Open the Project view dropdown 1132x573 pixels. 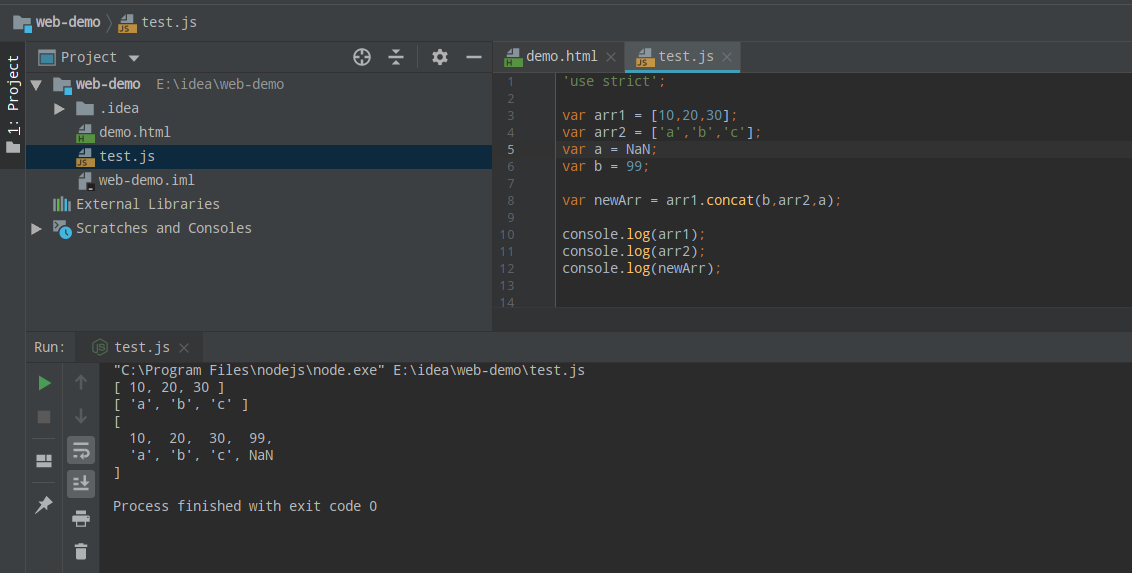134,58
